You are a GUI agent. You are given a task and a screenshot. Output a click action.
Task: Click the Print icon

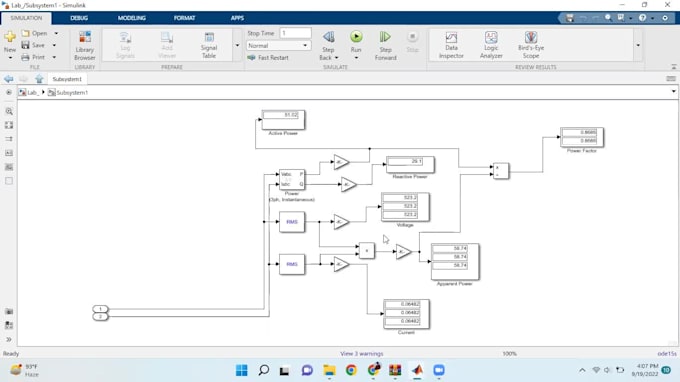click(x=26, y=57)
